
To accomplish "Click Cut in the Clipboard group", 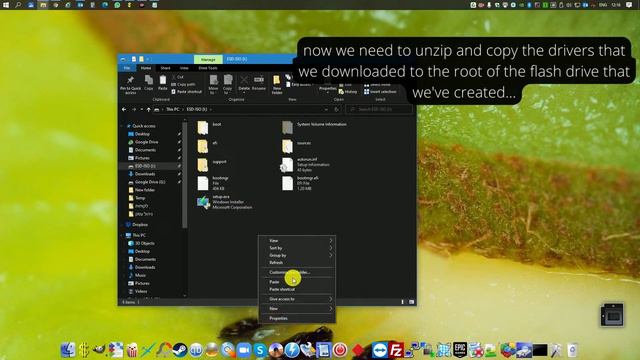I will coord(178,77).
